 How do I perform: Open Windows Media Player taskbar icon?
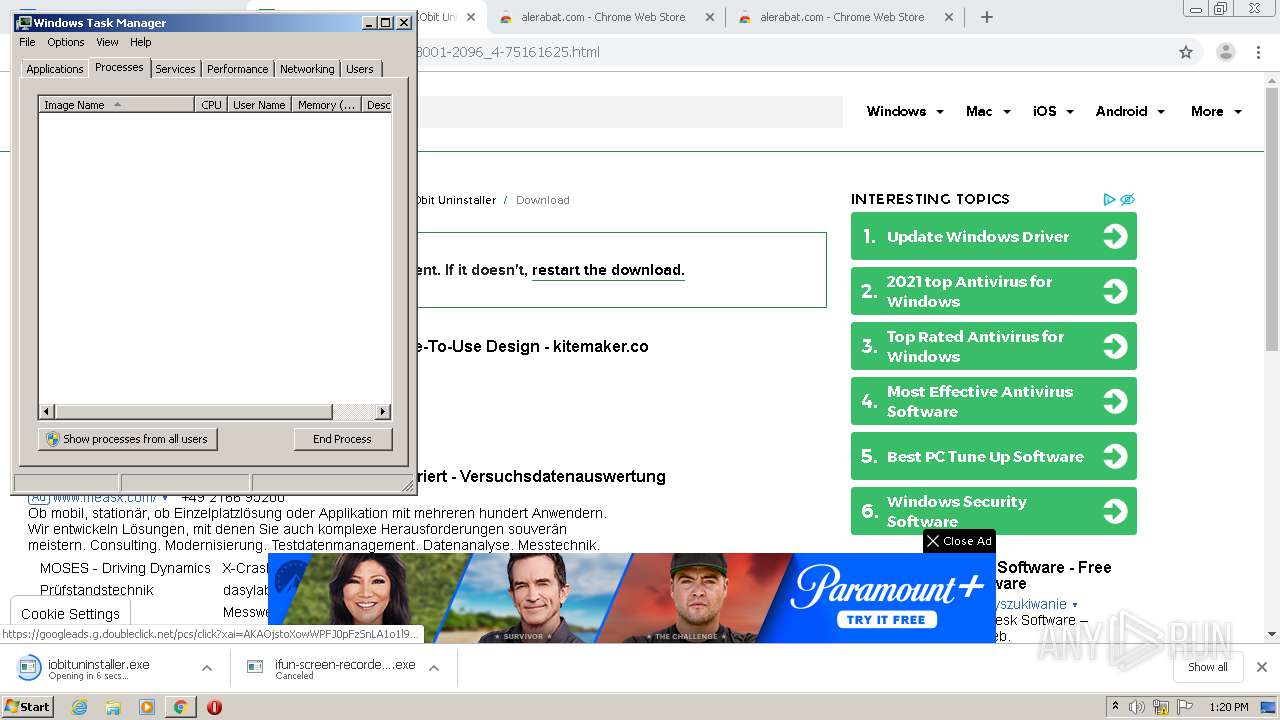pos(147,707)
